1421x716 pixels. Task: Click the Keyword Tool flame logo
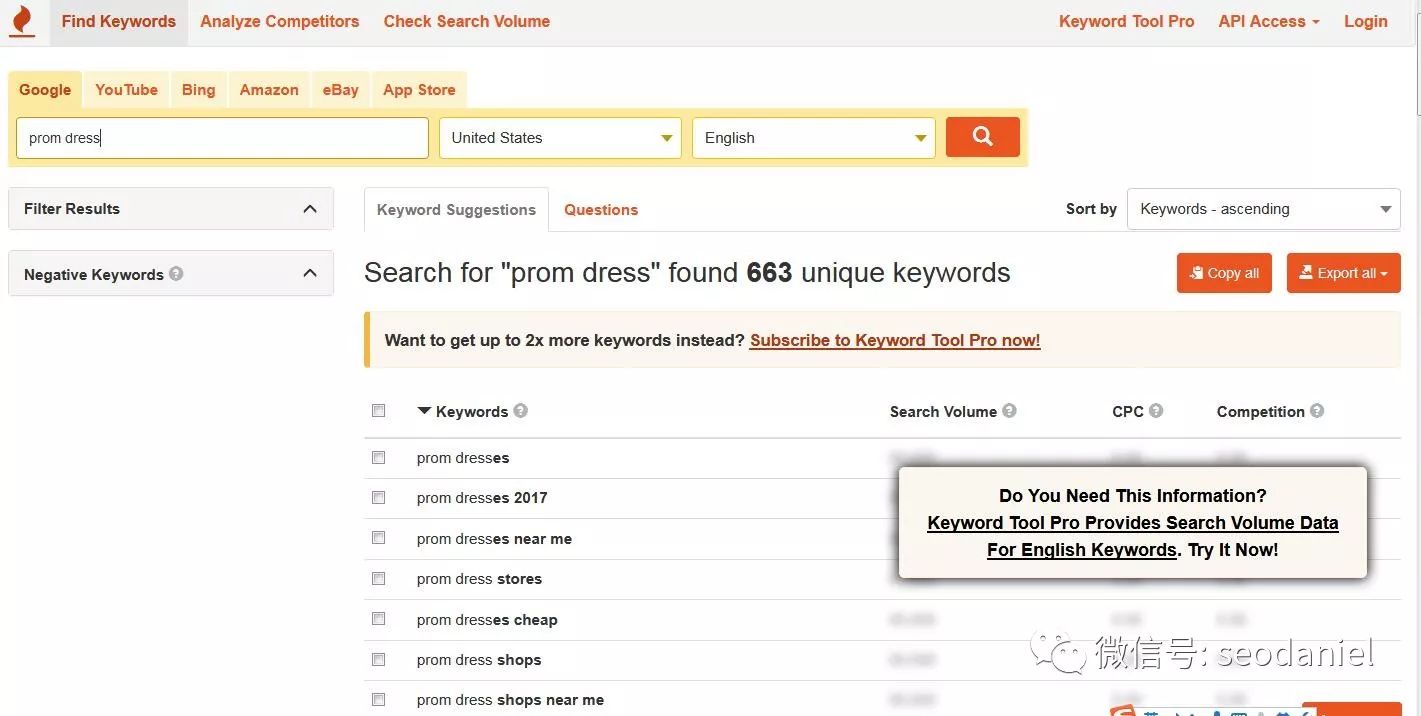(x=21, y=21)
